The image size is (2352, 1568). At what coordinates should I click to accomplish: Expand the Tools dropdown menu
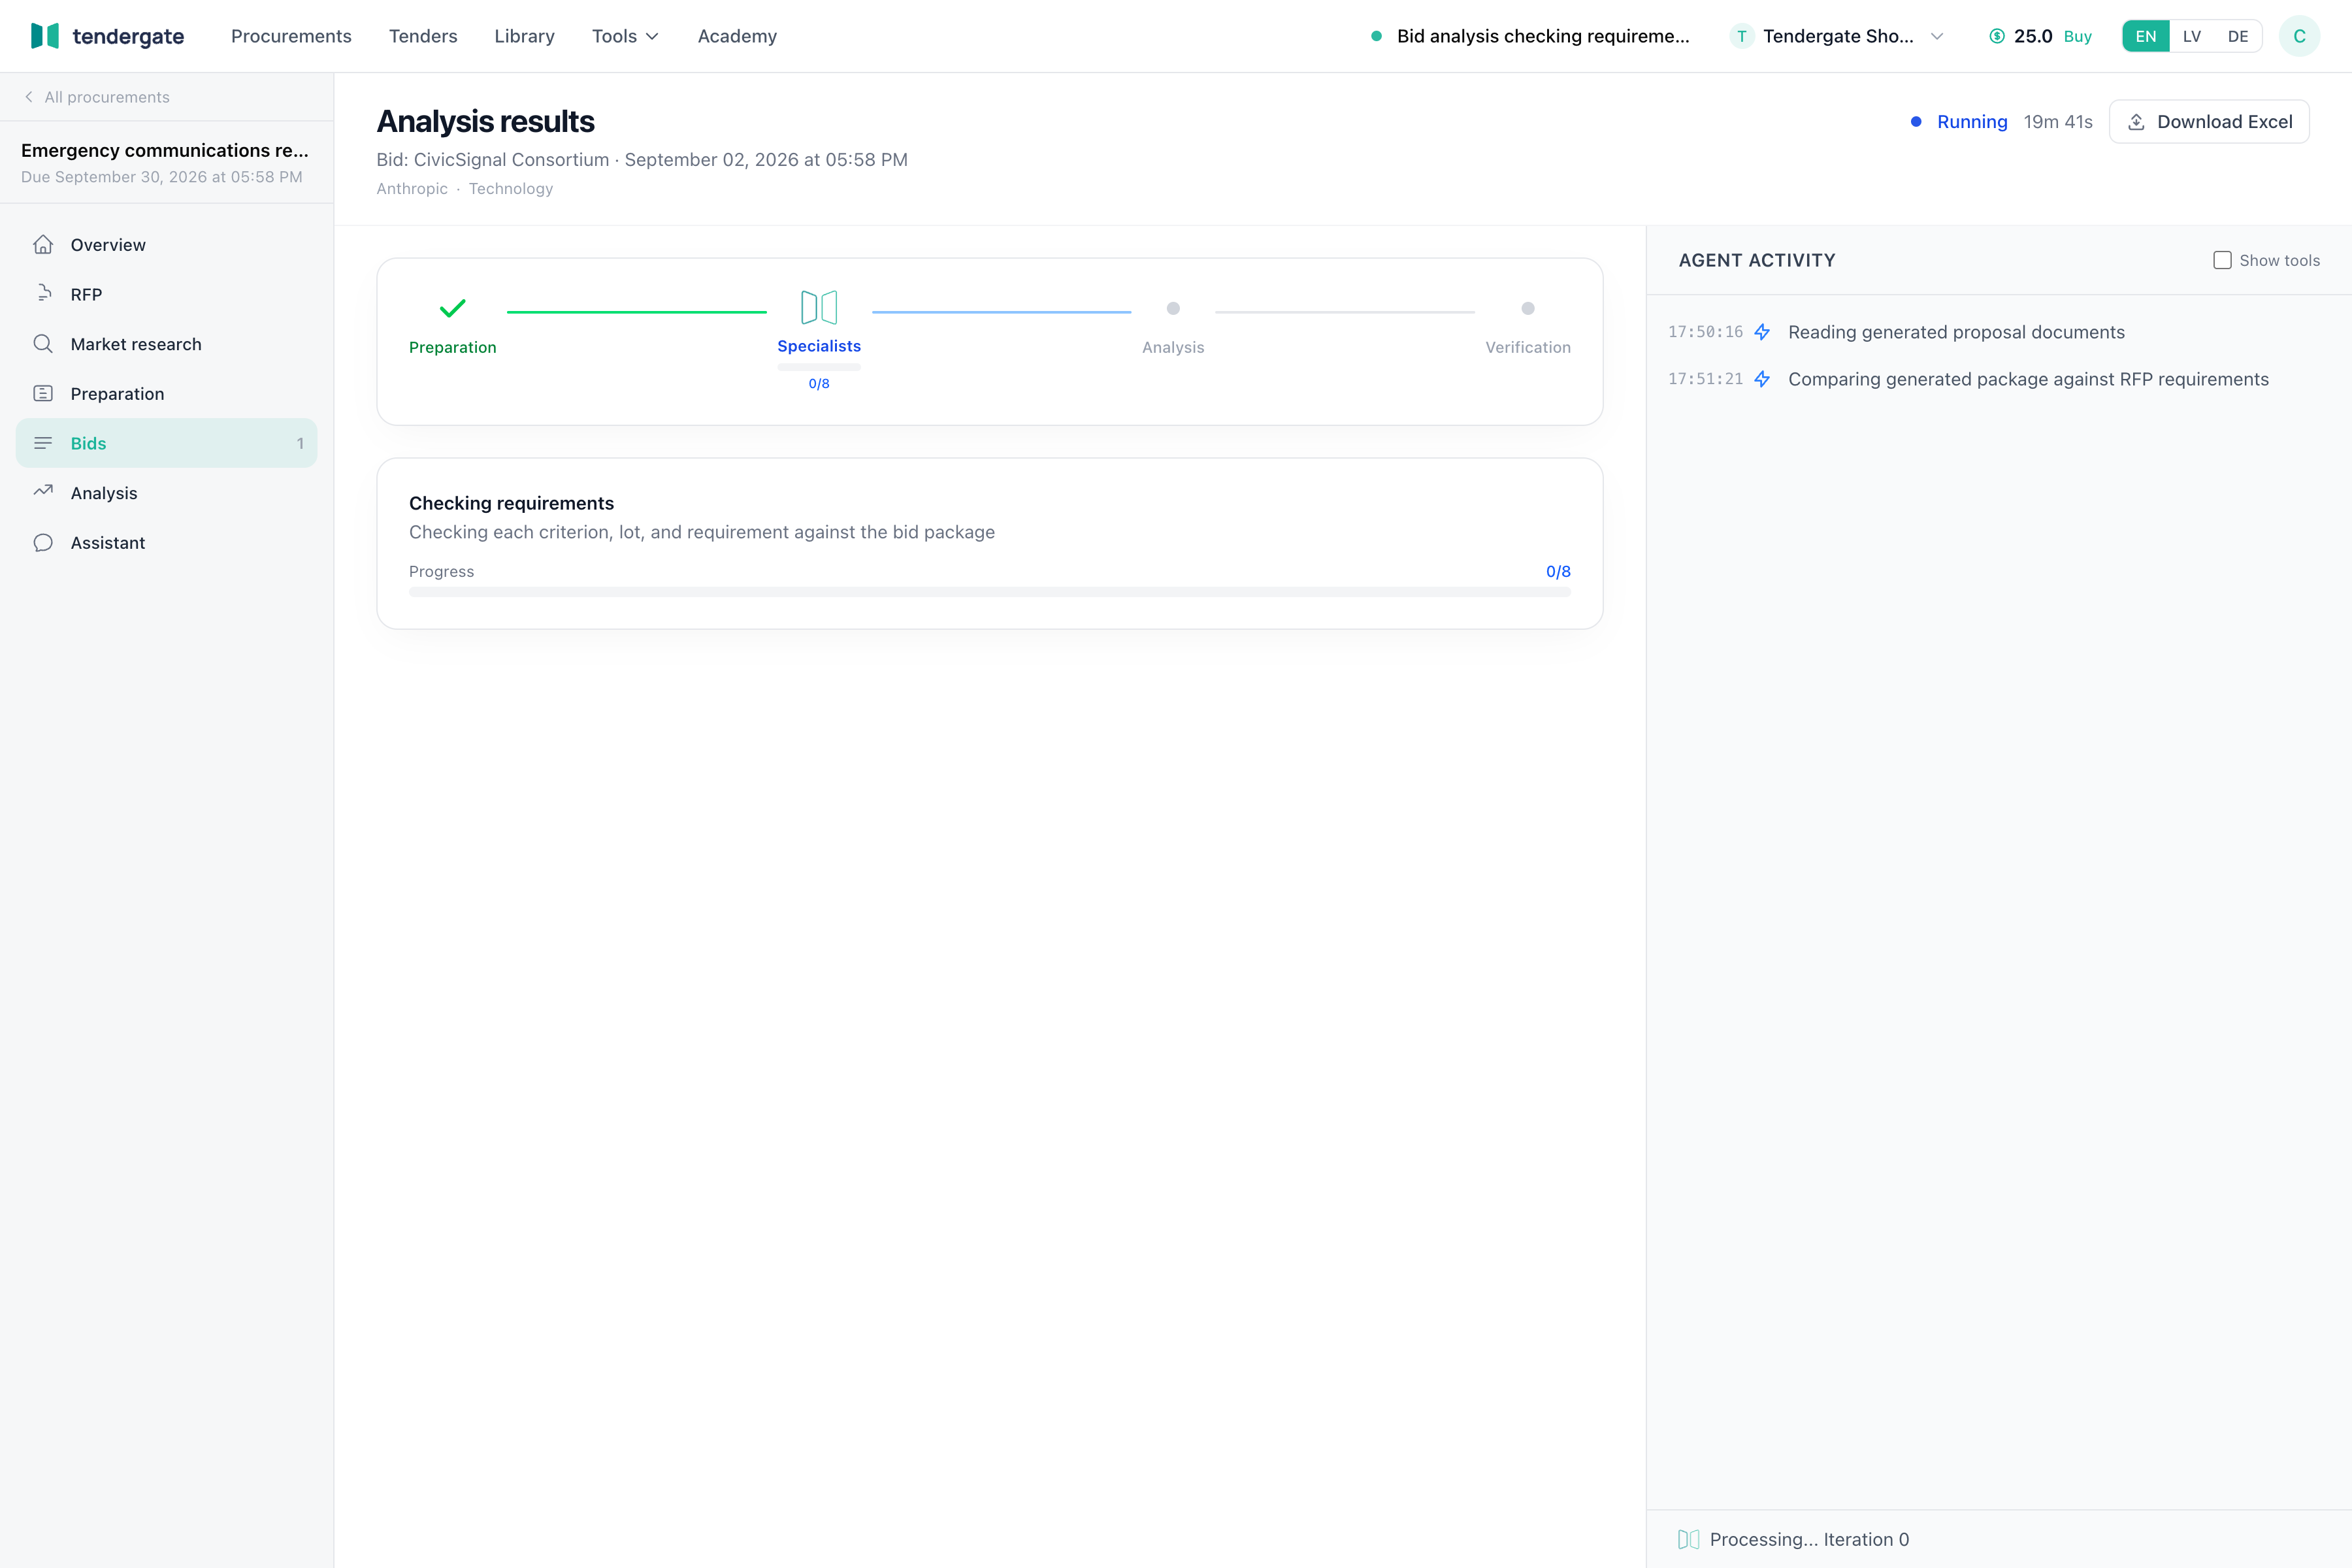(x=625, y=36)
